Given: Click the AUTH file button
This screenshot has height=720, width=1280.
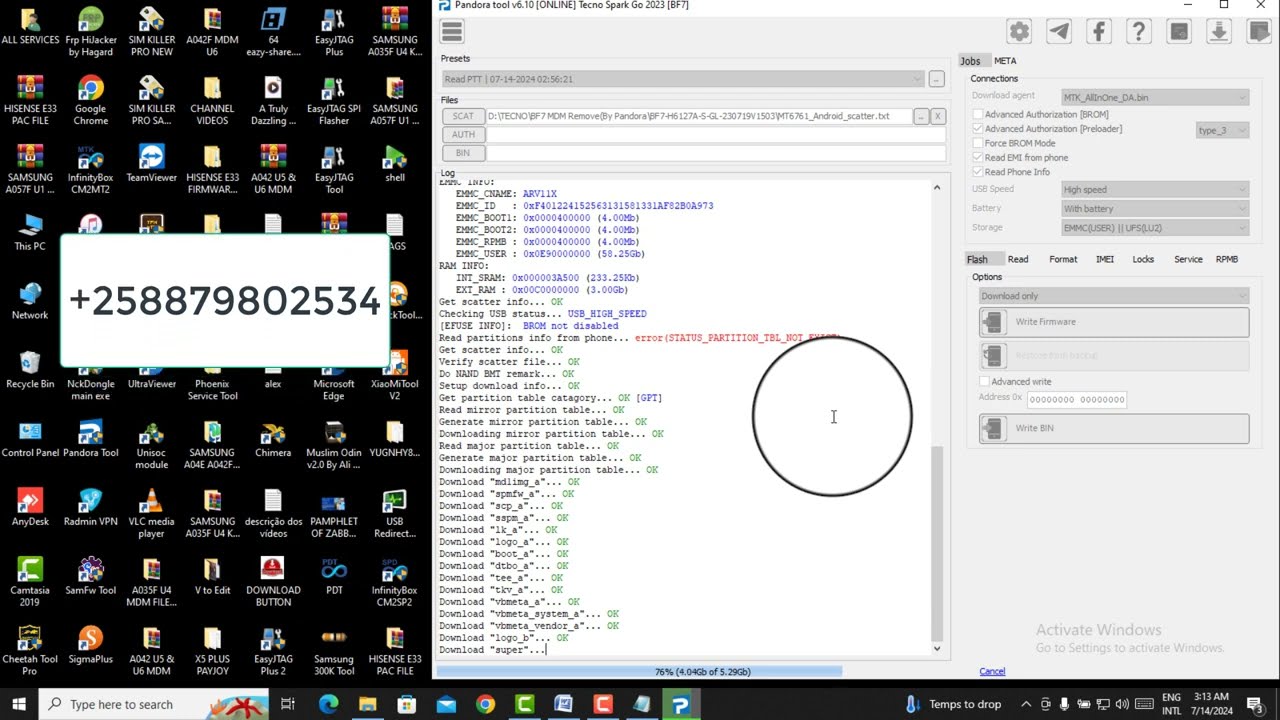Looking at the screenshot, I should coord(463,134).
